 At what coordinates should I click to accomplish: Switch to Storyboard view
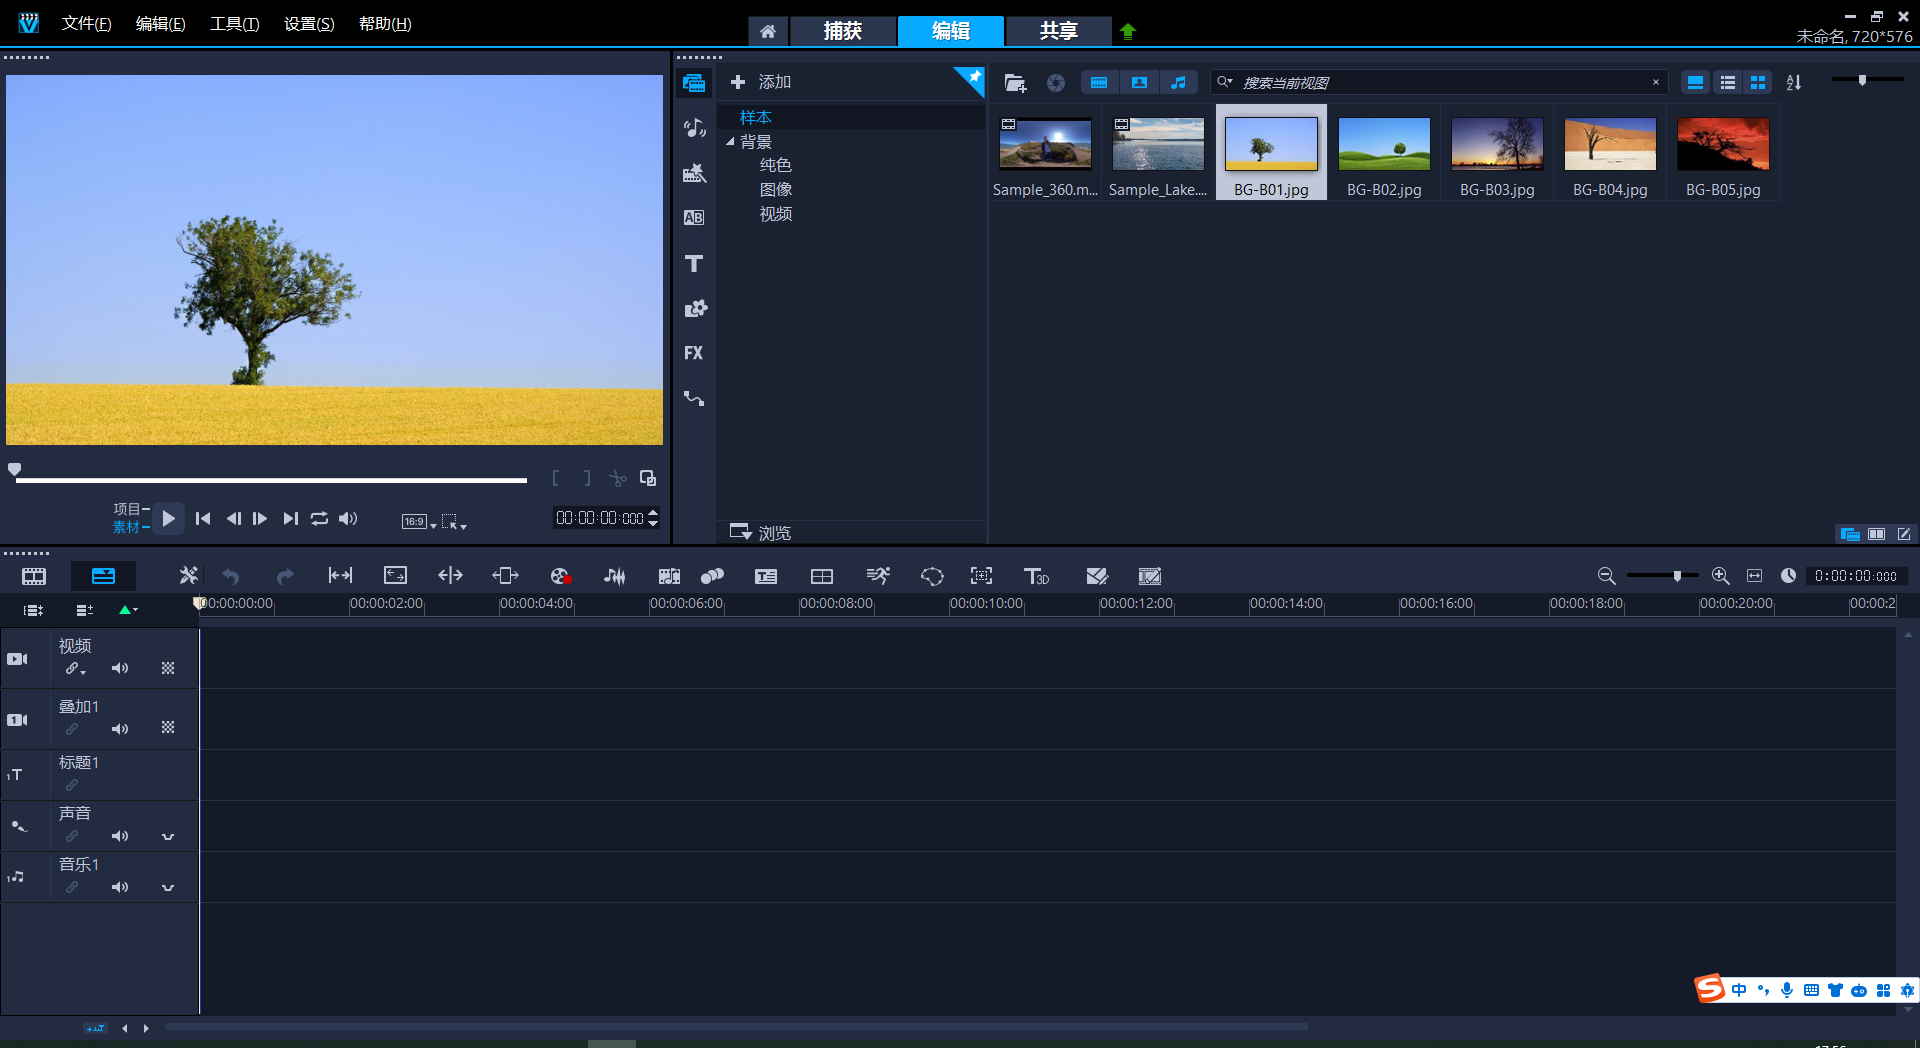(x=34, y=576)
